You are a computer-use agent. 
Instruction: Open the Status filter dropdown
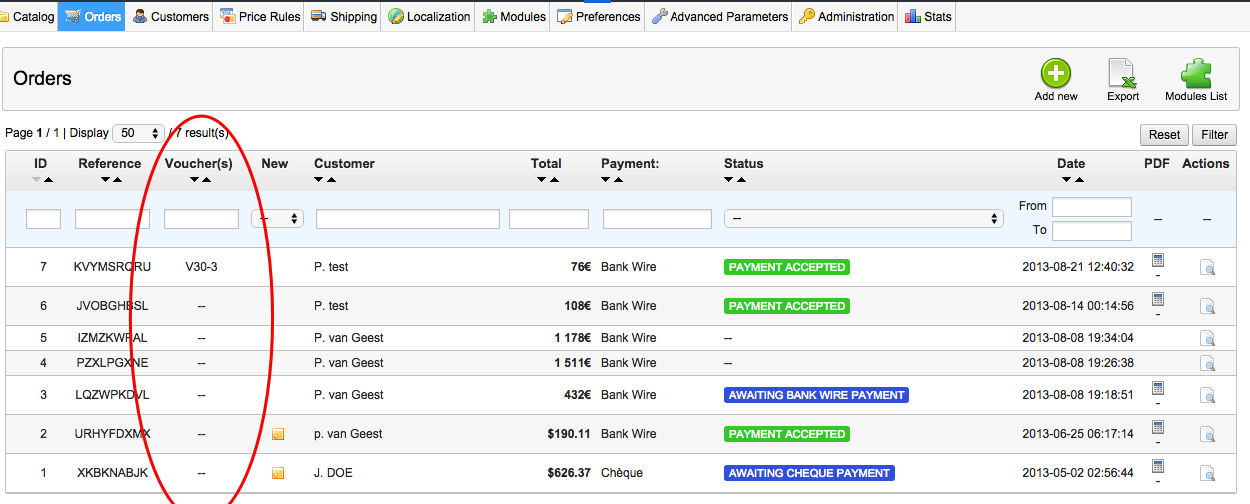(x=863, y=218)
